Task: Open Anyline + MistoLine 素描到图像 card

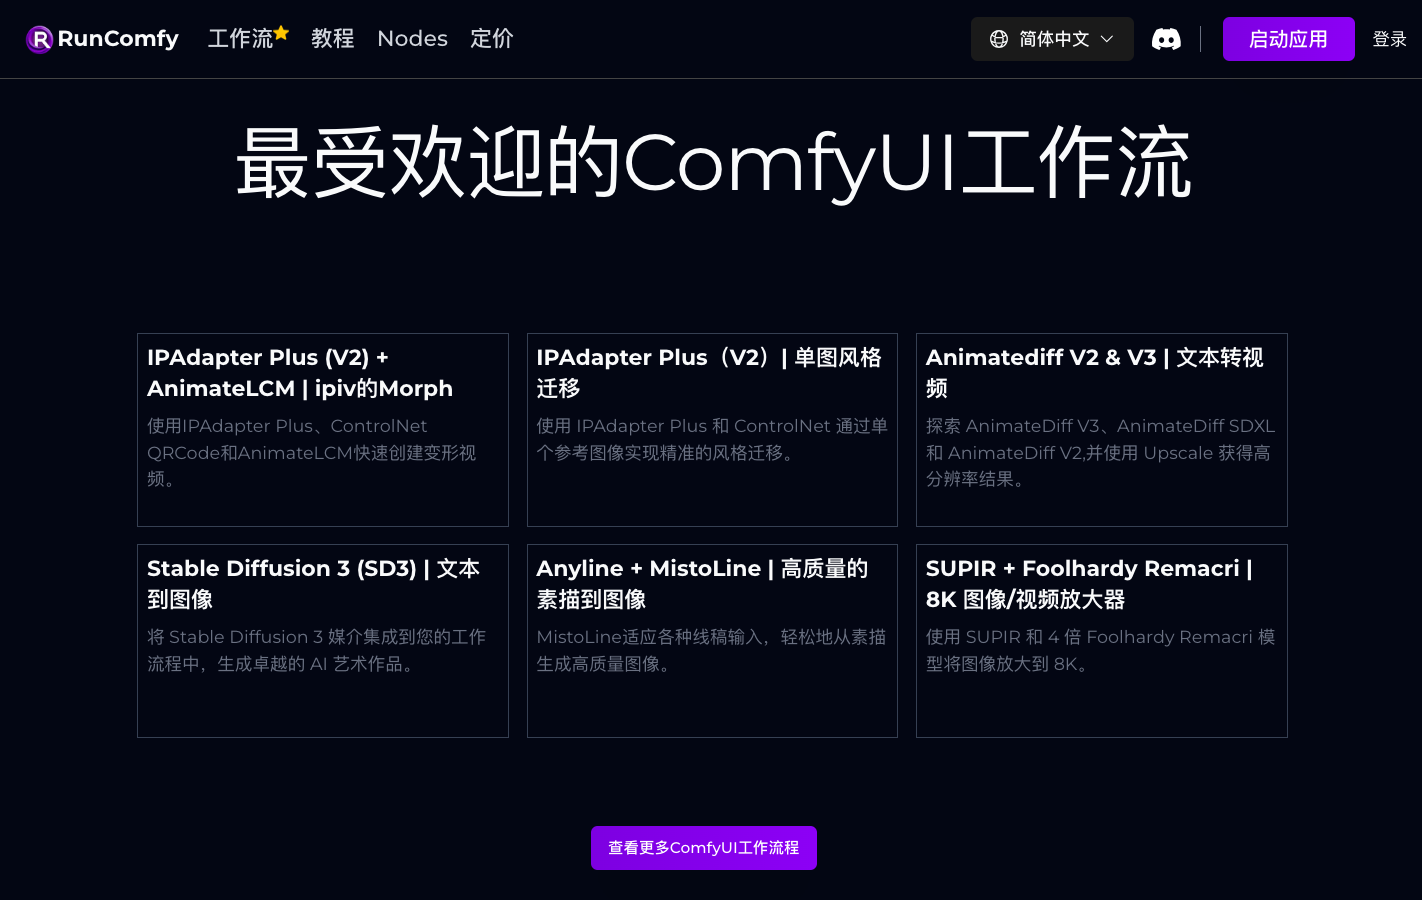Action: click(712, 641)
